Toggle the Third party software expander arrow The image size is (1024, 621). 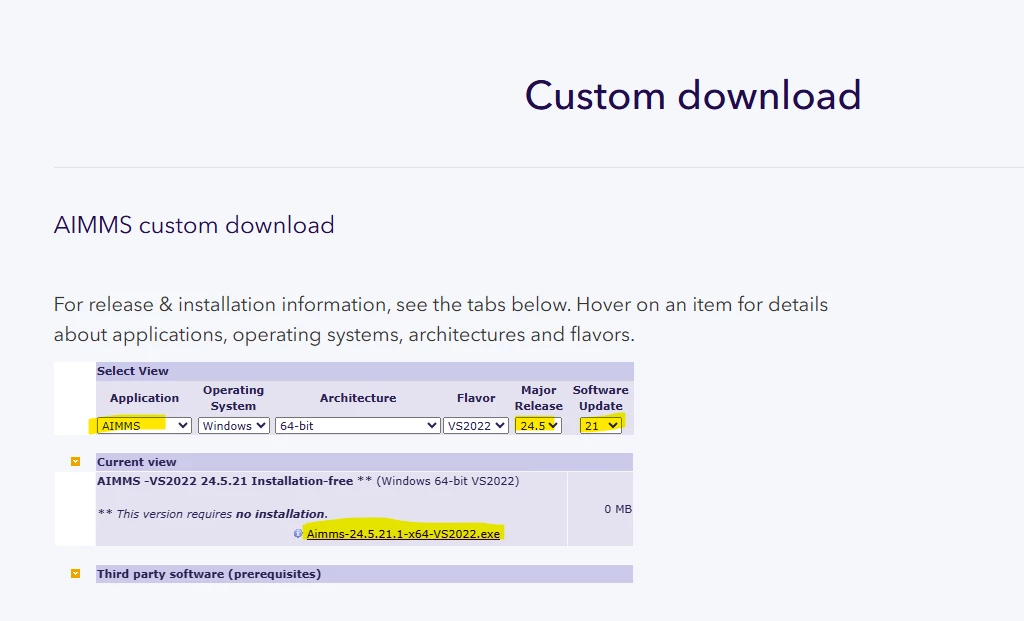click(76, 574)
